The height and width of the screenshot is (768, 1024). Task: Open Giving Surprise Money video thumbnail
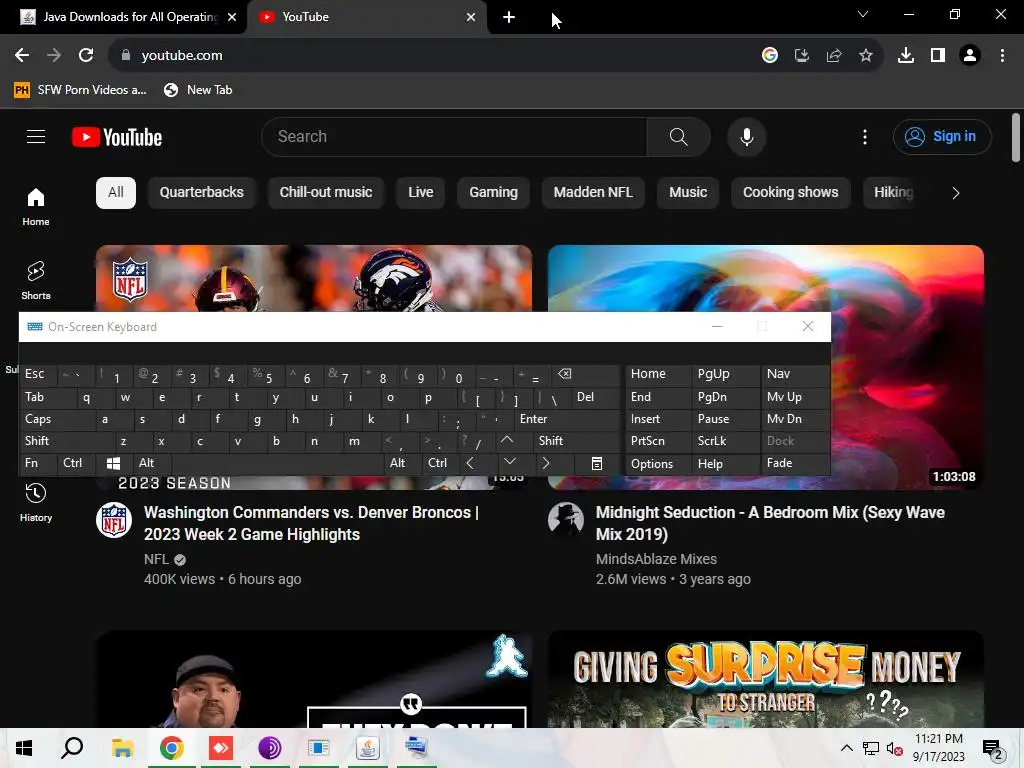(765, 679)
